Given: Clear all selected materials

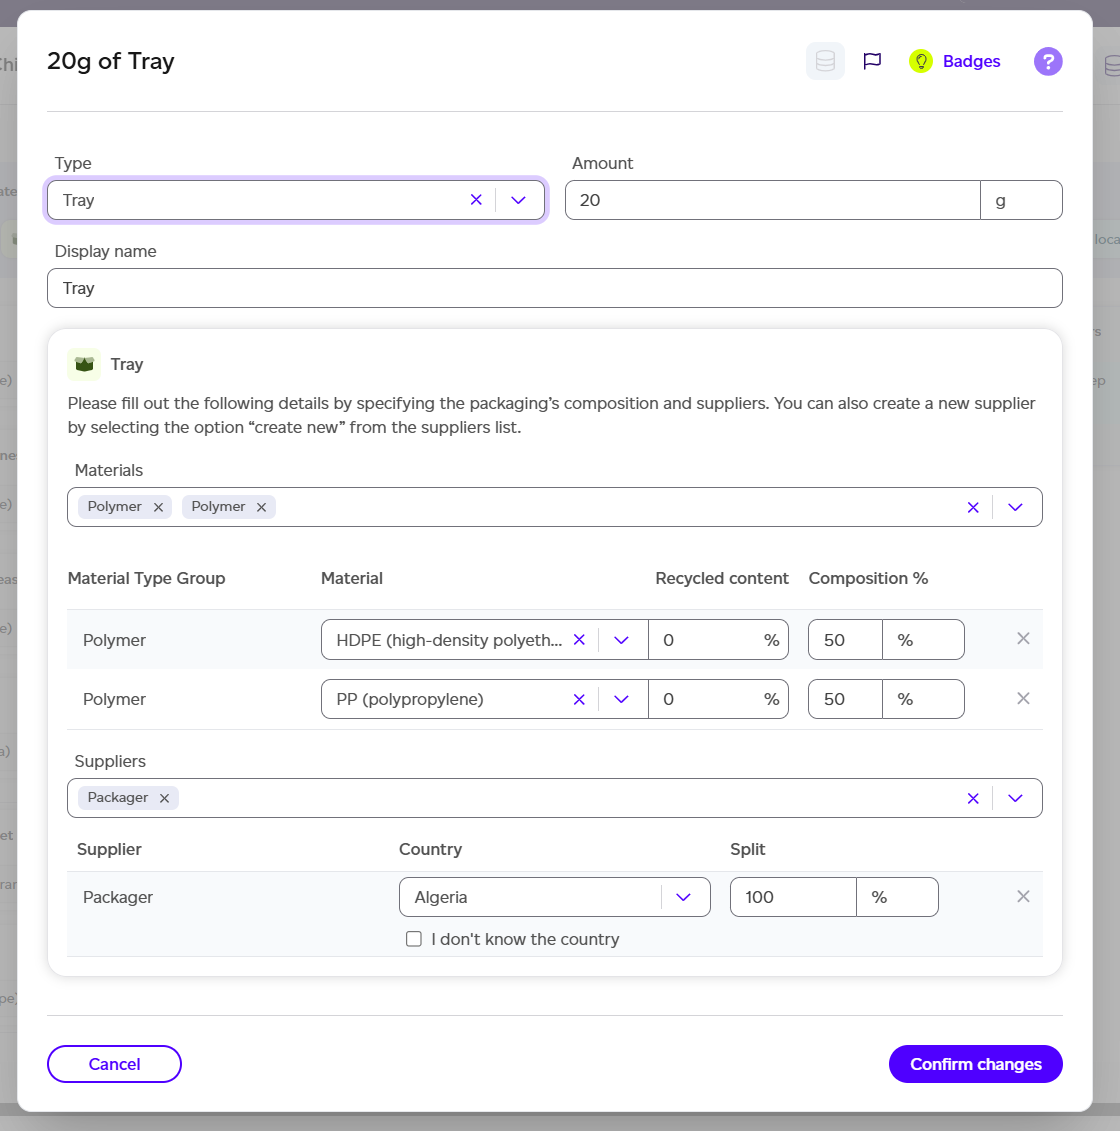Looking at the screenshot, I should pos(973,507).
